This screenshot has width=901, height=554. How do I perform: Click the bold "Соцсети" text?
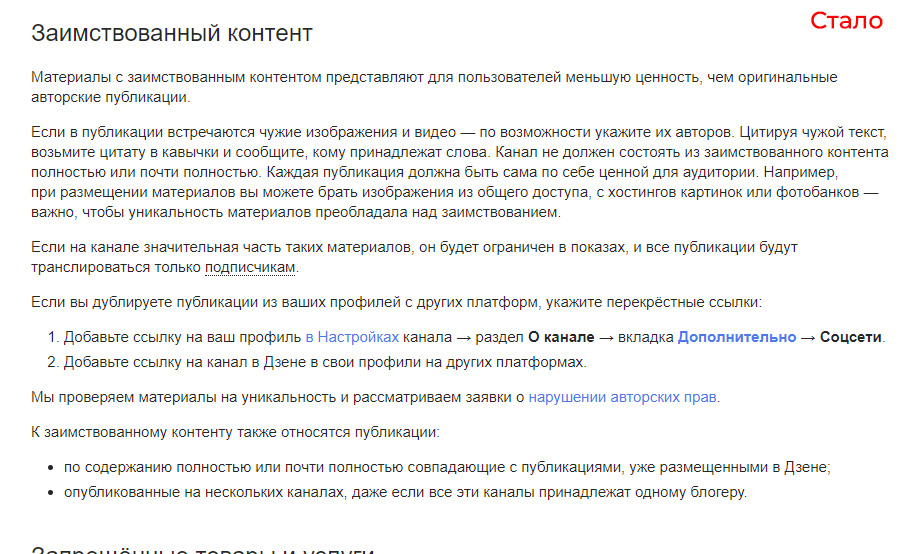click(850, 337)
